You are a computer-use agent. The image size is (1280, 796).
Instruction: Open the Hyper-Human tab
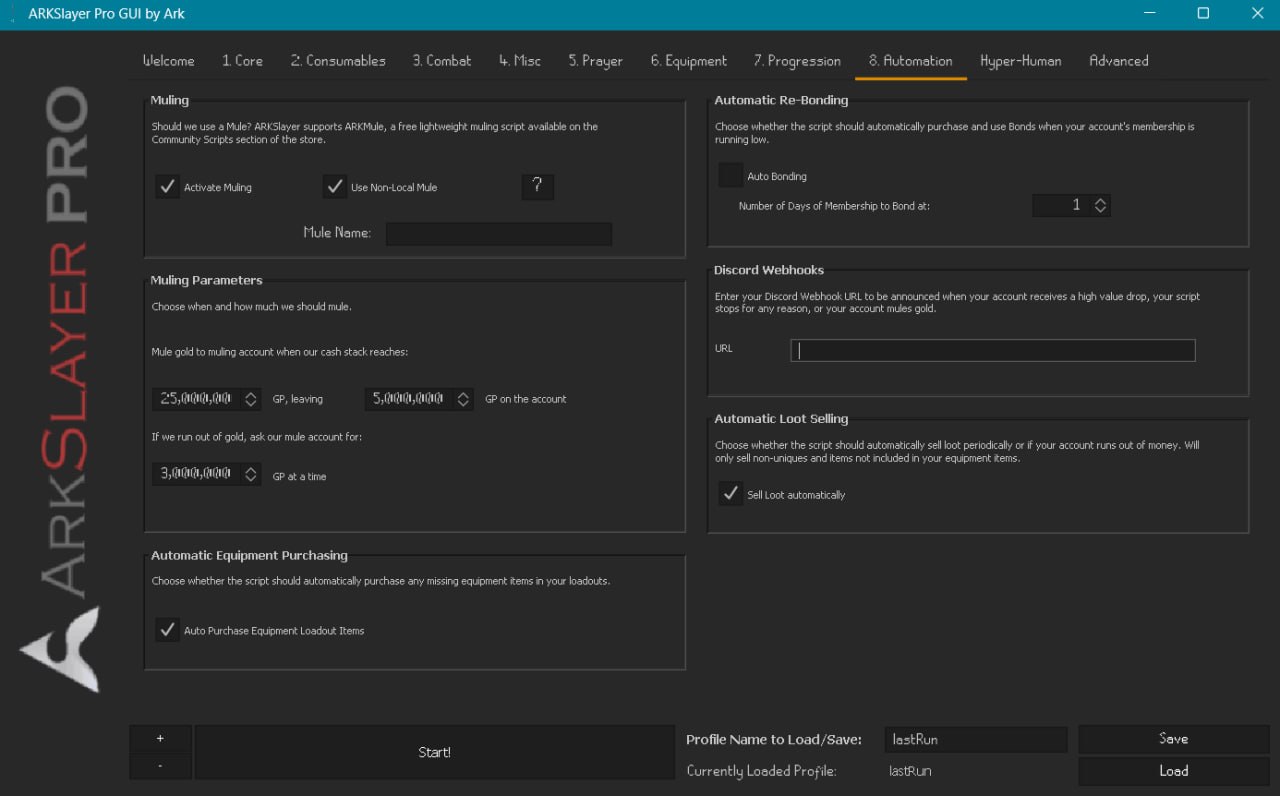tap(1021, 61)
